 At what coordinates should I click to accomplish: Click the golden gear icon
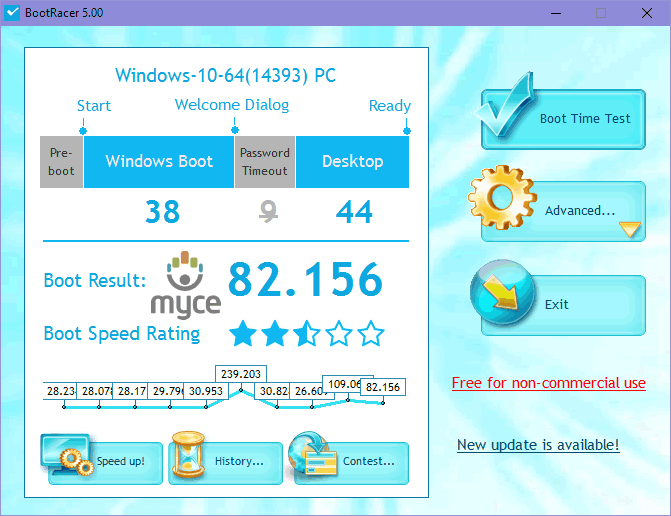point(502,197)
